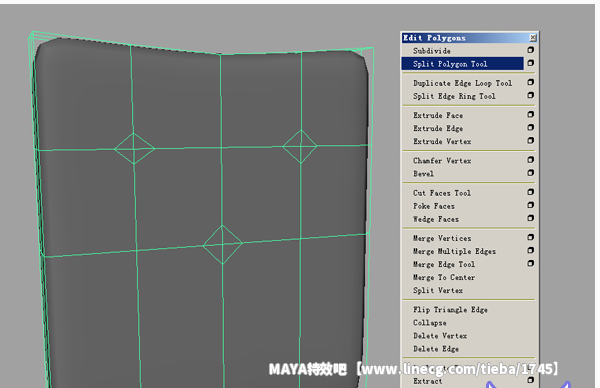Open options box for Split Polygon Tool
Screen dimensions: 600x388
[530, 63]
